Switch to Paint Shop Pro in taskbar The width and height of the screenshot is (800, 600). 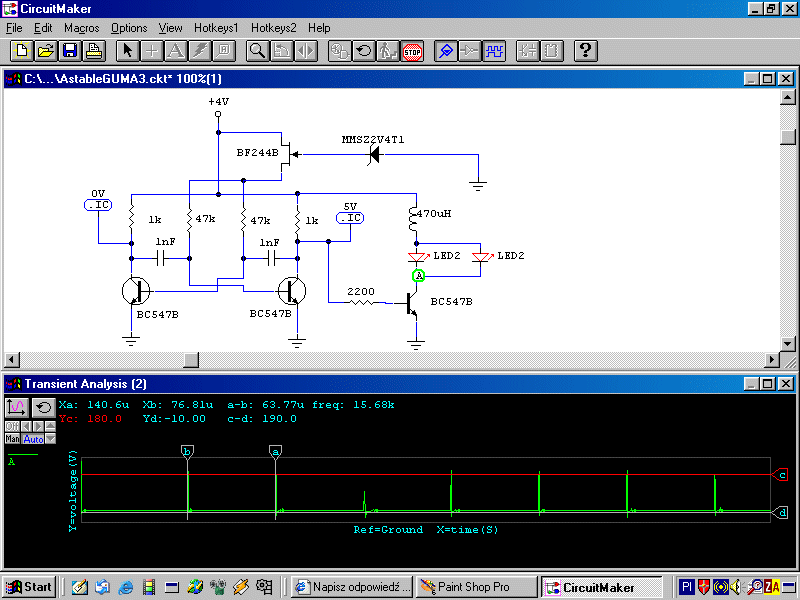point(475,587)
